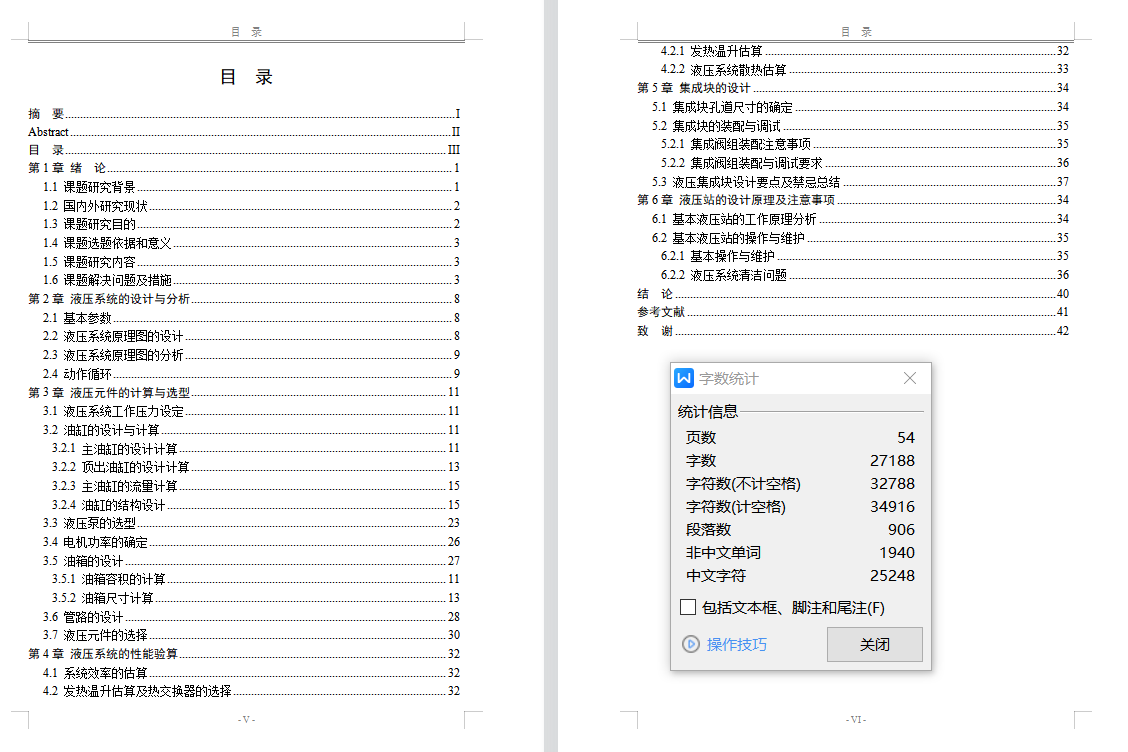The width and height of the screenshot is (1128, 752).
Task: Click the 参考文献 contents entry
Action: pyautogui.click(x=853, y=312)
